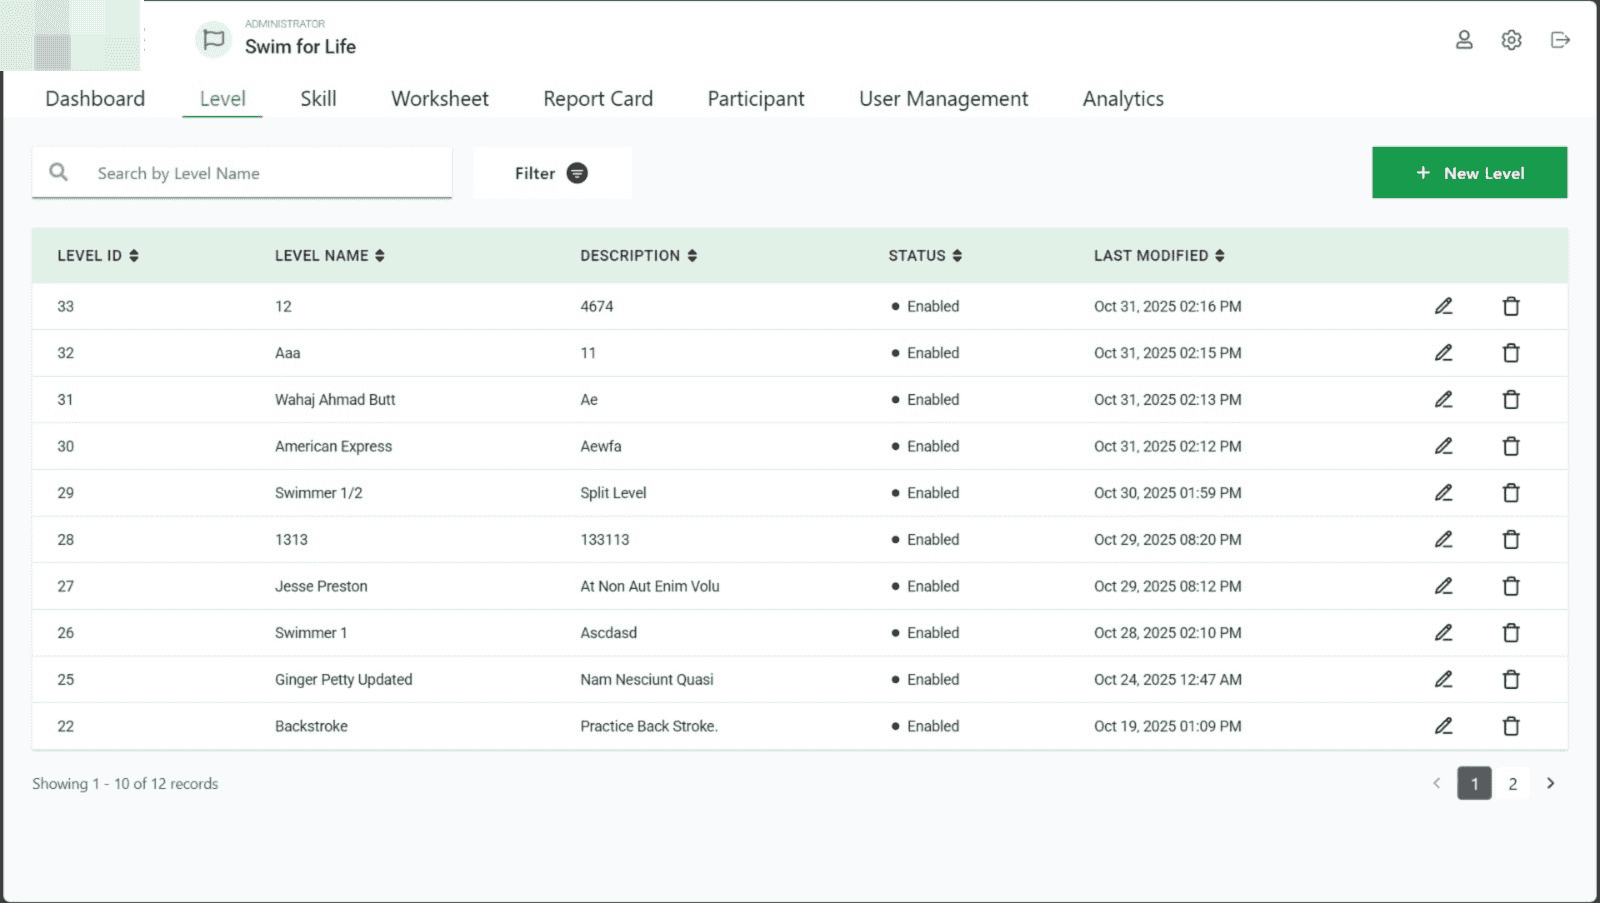The width and height of the screenshot is (1600, 903).
Task: Open the settings gear in the top bar
Action: (1511, 40)
